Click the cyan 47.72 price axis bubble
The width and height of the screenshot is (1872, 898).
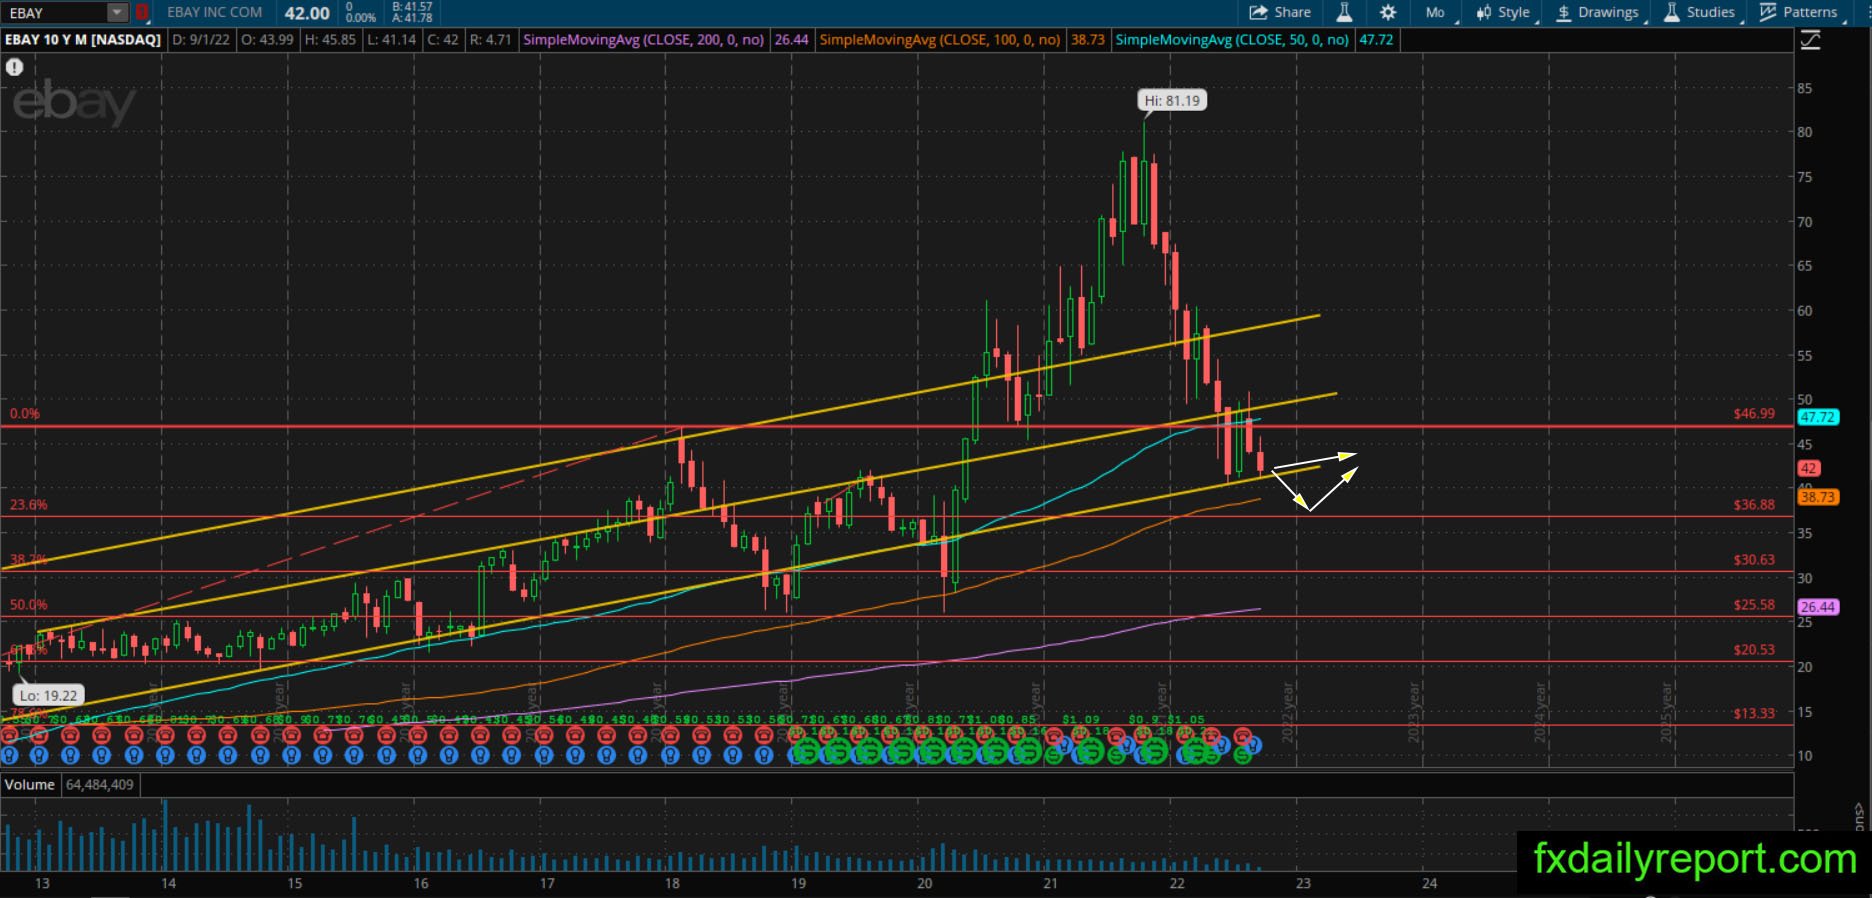coord(1817,417)
